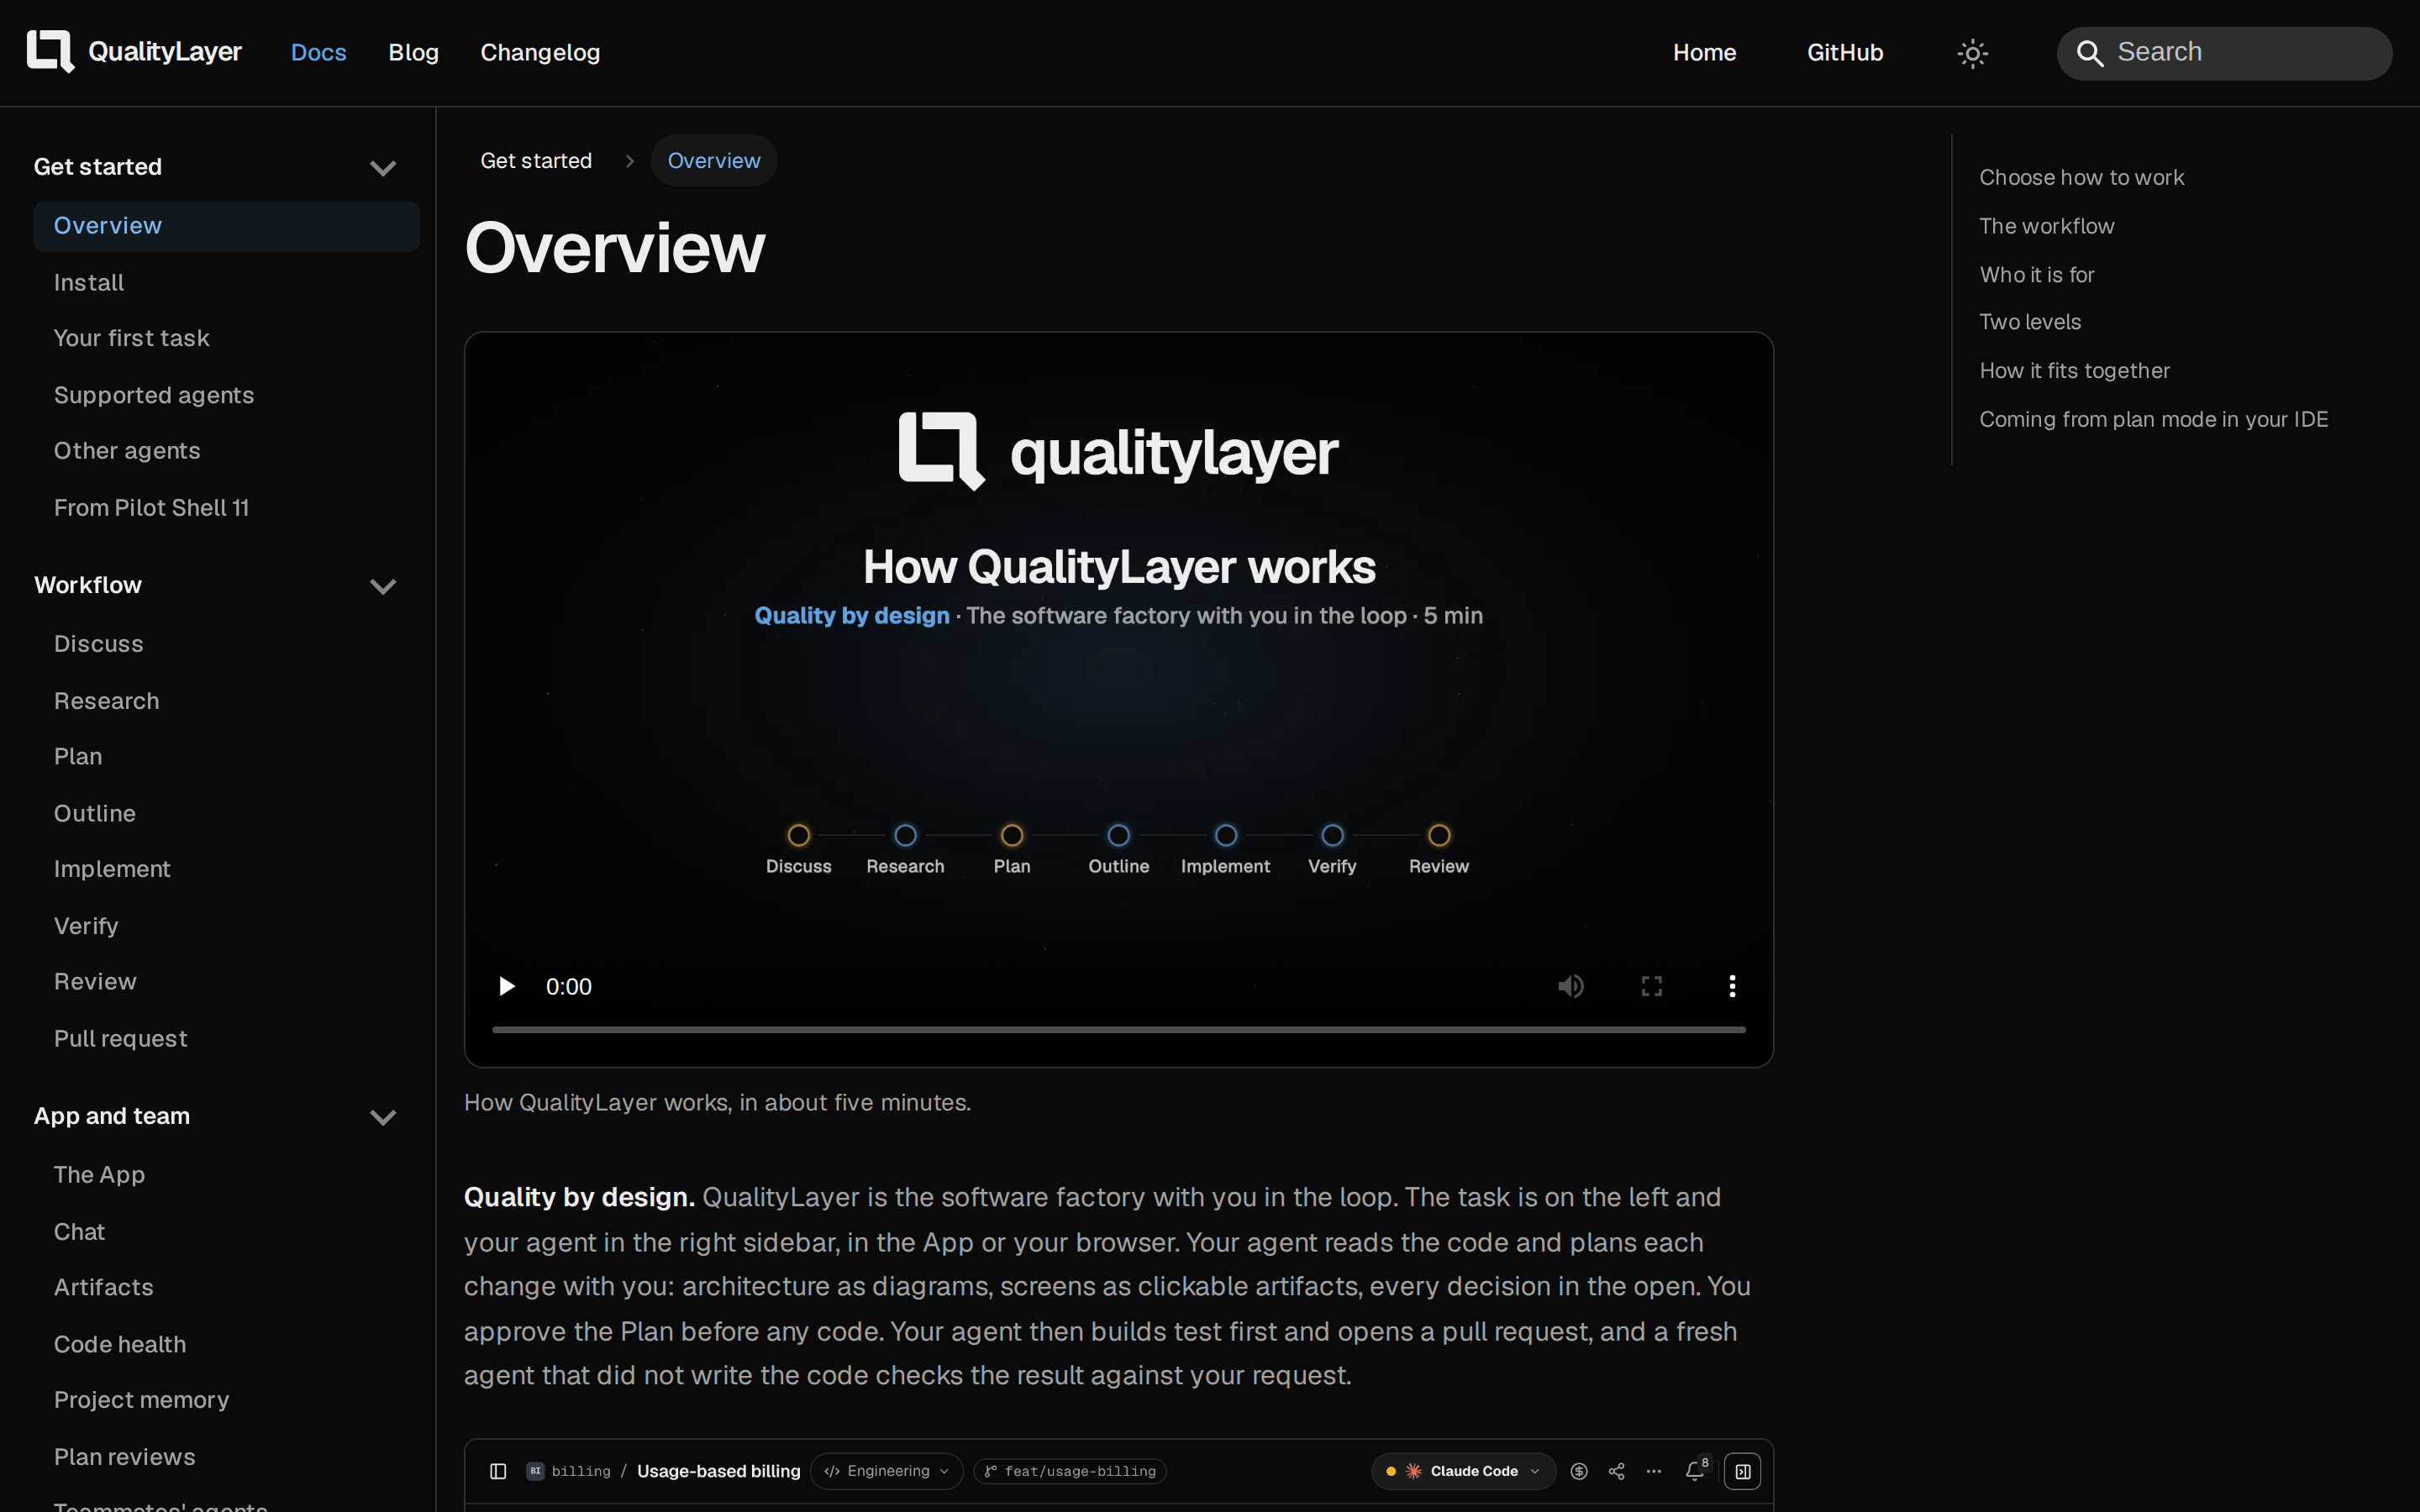Open the GitHub link in header
This screenshot has width=2420, height=1512.
(1845, 53)
